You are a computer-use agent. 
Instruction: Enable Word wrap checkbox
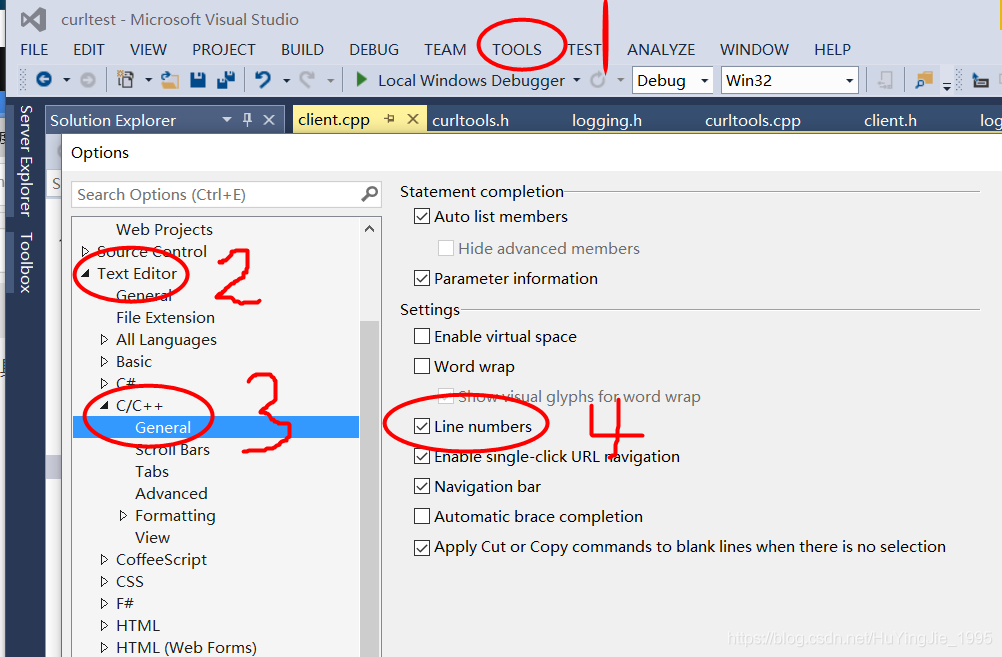pos(422,366)
